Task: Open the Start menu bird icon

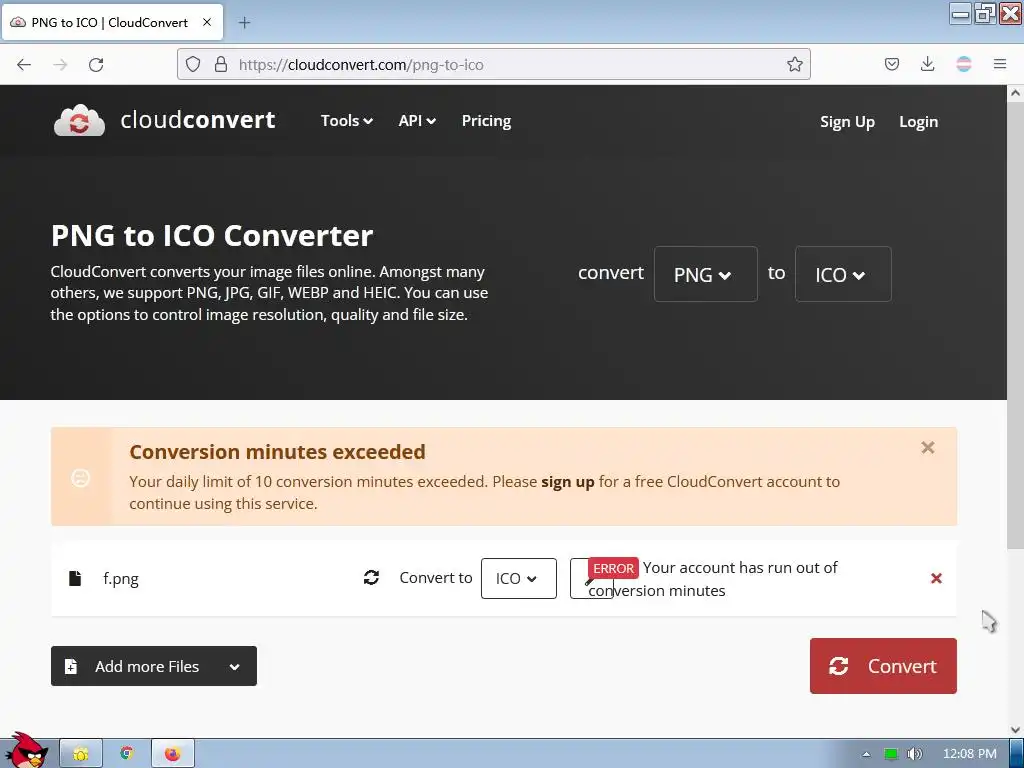Action: pos(25,750)
